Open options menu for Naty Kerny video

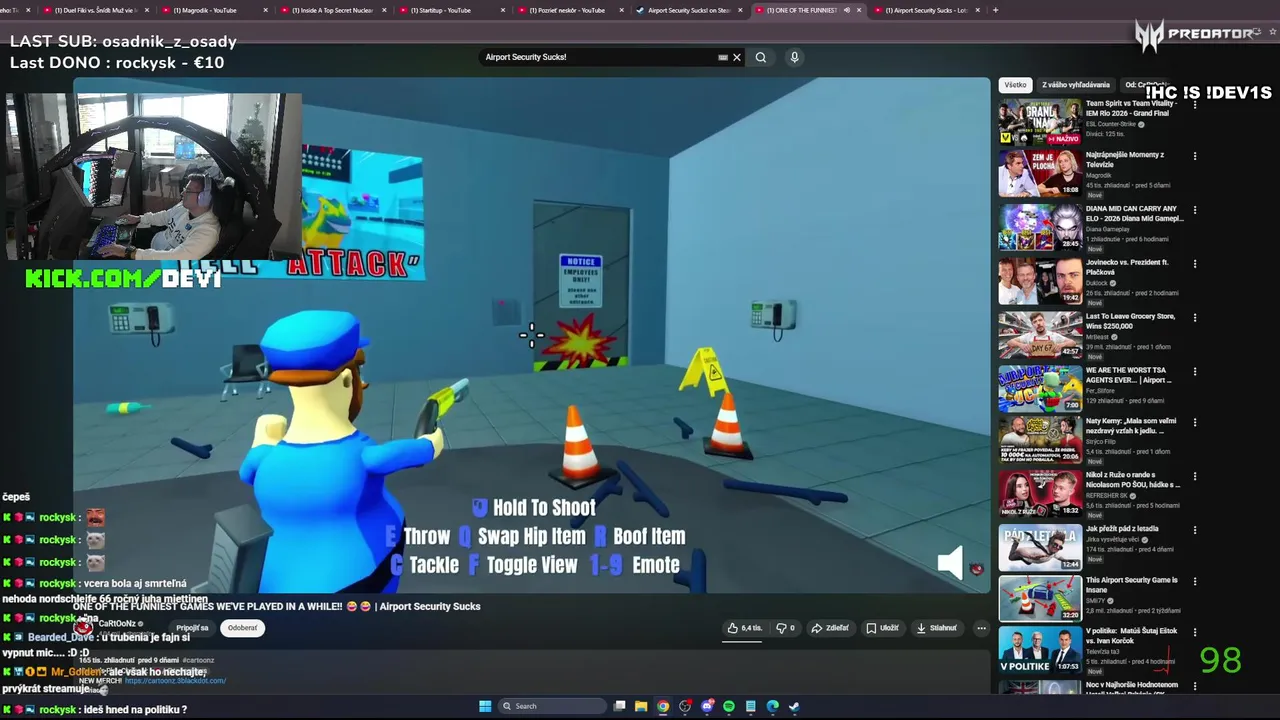click(1194, 422)
